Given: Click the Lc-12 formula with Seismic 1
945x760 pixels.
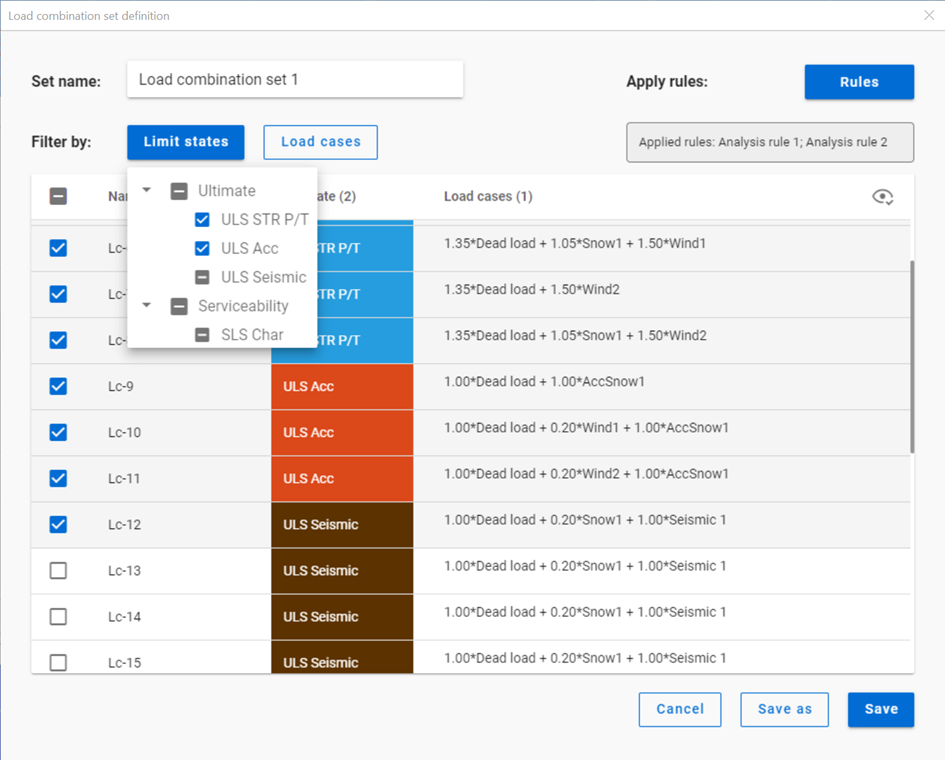Looking at the screenshot, I should (585, 520).
